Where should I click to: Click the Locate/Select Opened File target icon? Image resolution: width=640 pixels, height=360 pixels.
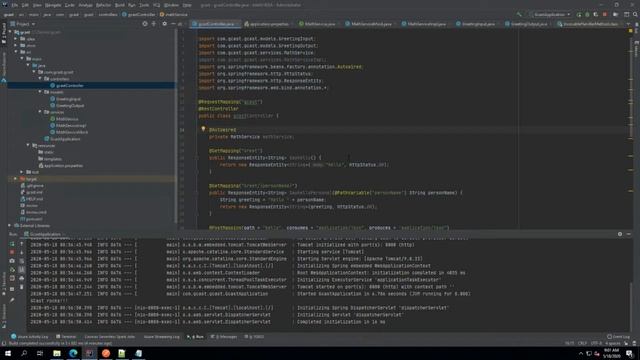[145, 24]
